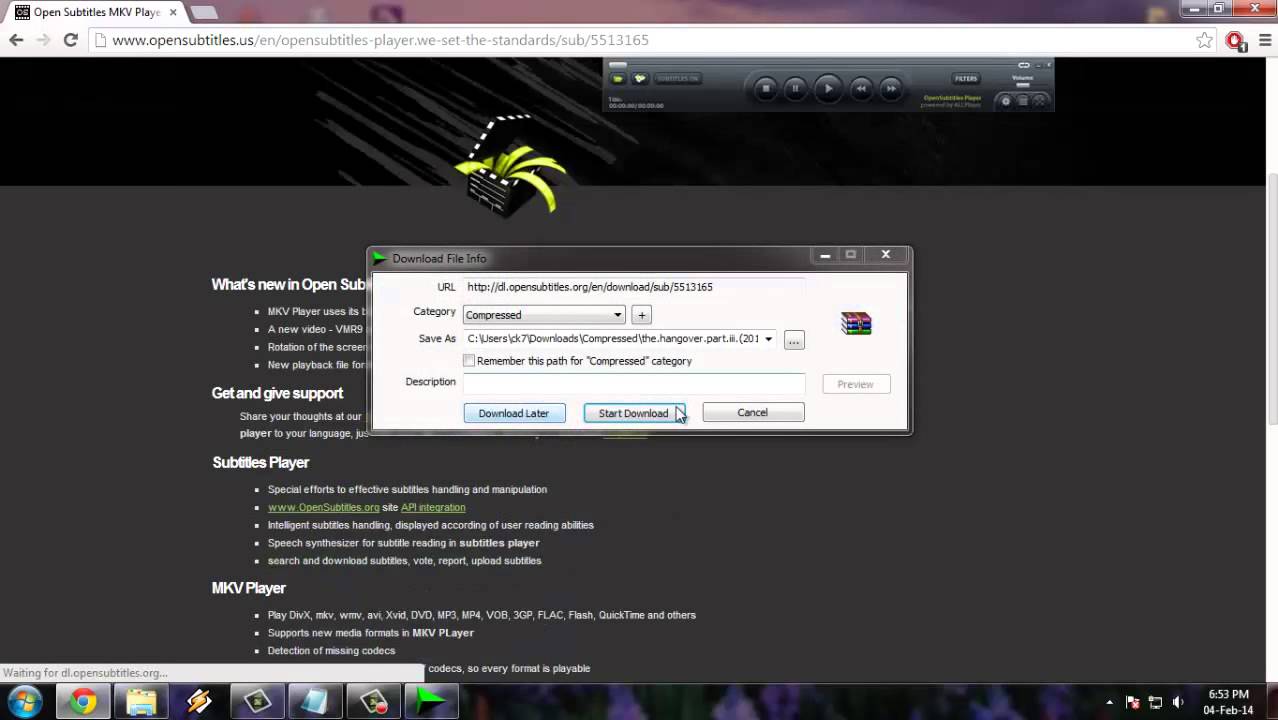Image resolution: width=1278 pixels, height=720 pixels.
Task: Click the URL field in Download File Info
Action: 634,287
